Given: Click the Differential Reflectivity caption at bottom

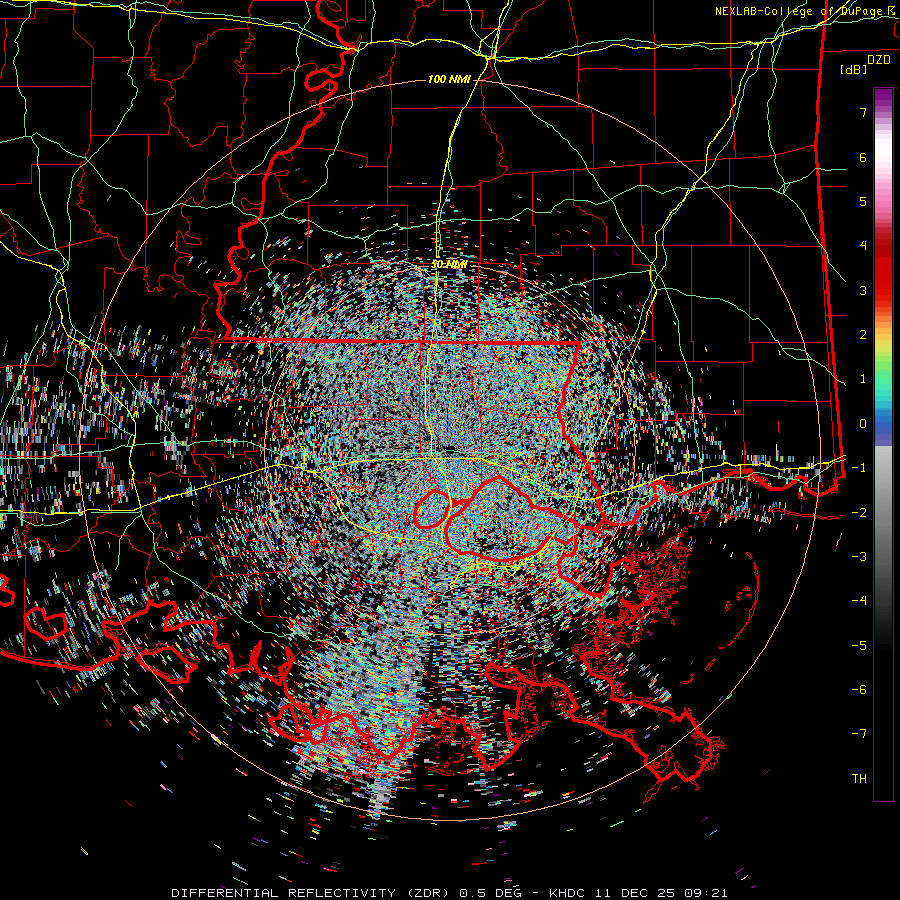Looking at the screenshot, I should 449,893.
